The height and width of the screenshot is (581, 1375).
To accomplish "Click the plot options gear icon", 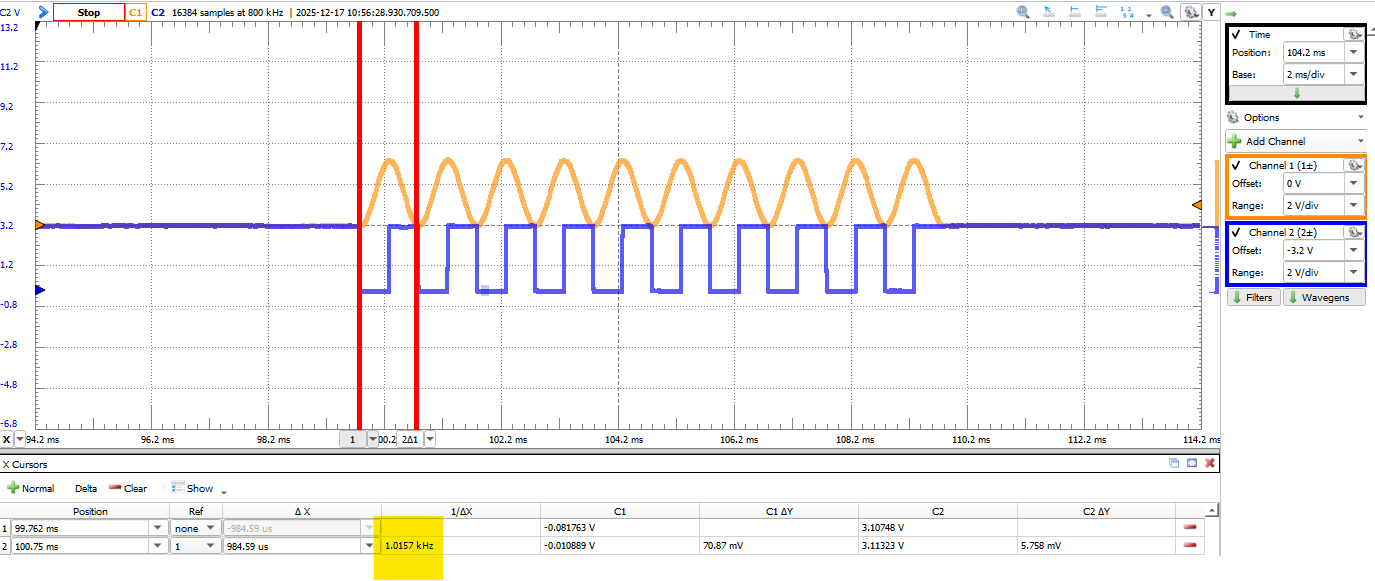I will coord(1191,12).
